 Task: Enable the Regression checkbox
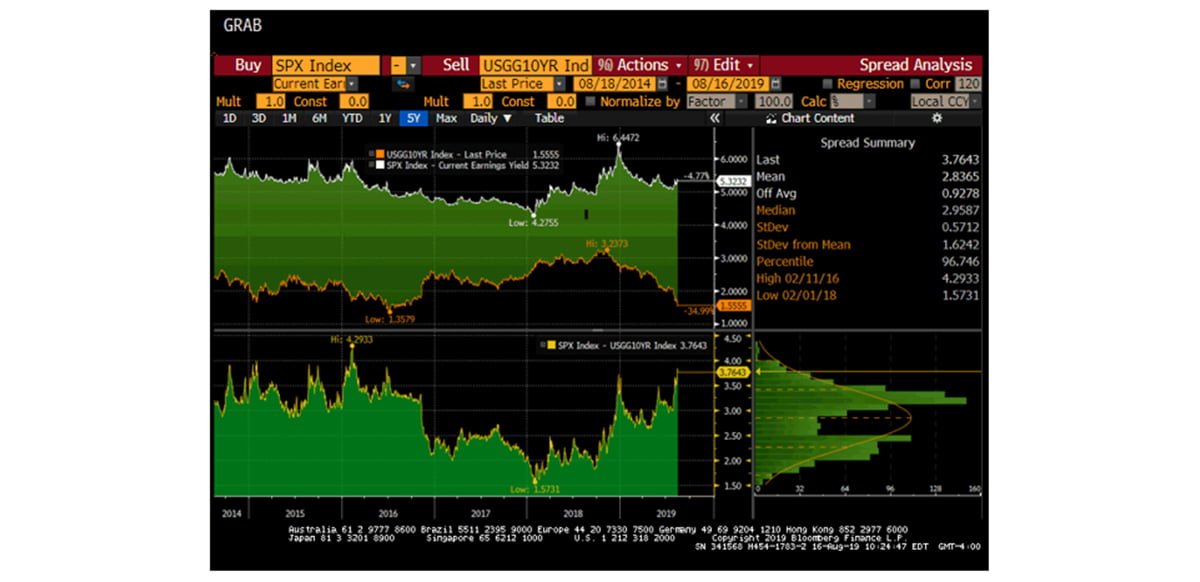coord(827,85)
